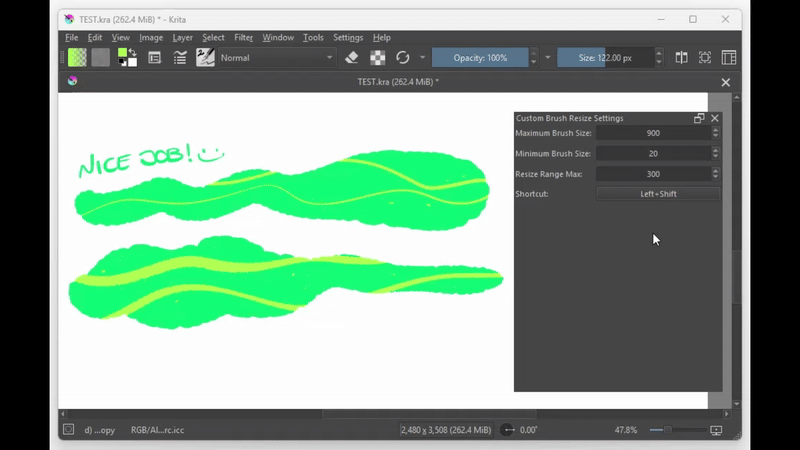Expand dropdown arrow next to reload preset
This screenshot has width=800, height=450.
tap(422, 58)
